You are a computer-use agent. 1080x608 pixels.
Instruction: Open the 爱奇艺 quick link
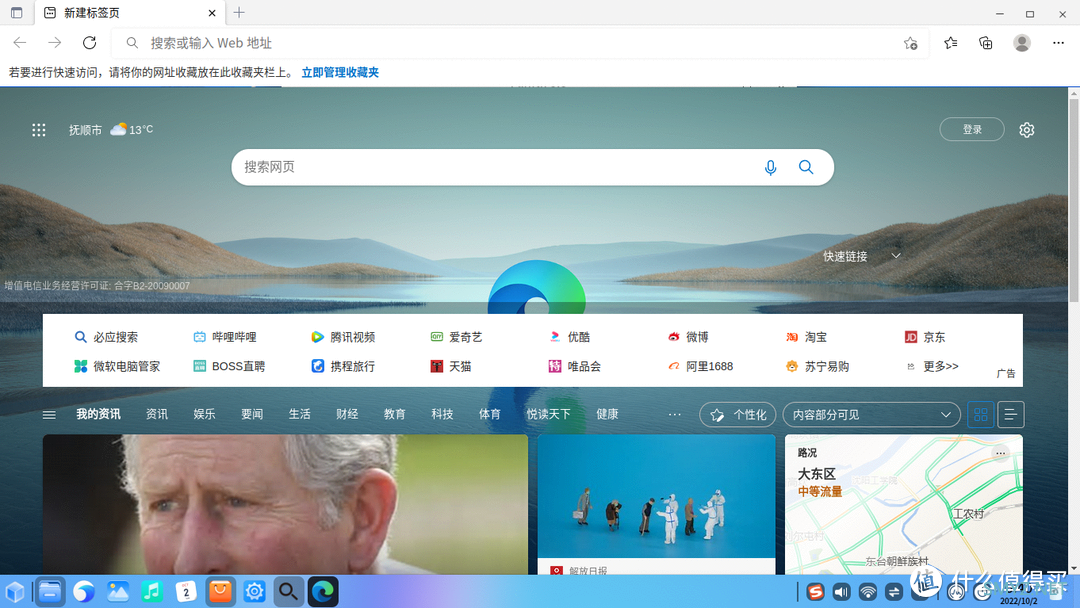[456, 337]
